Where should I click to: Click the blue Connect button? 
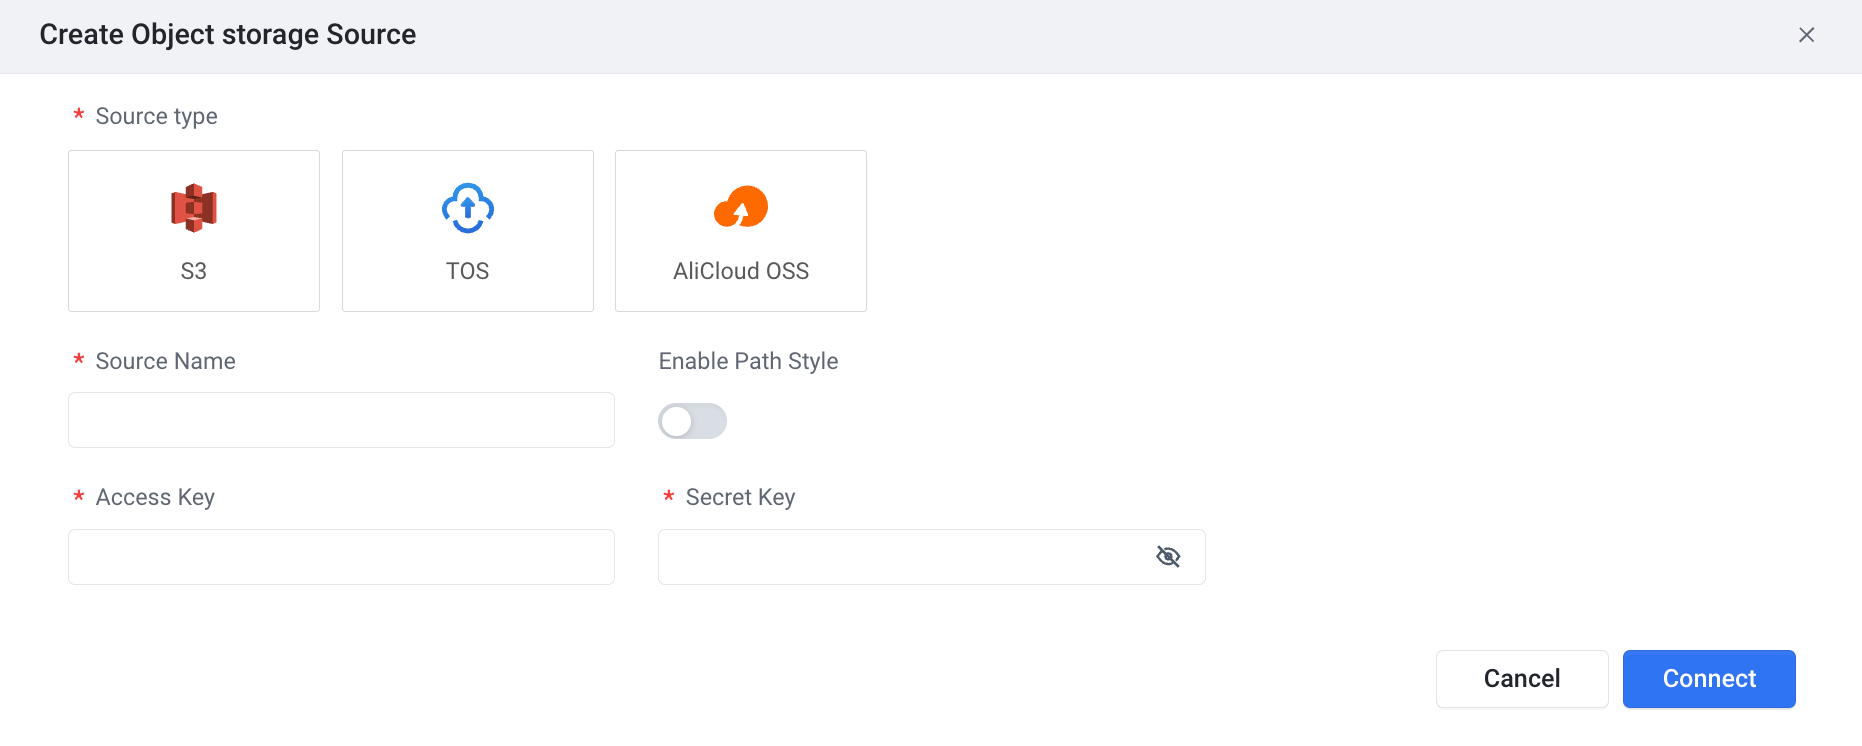[x=1709, y=679]
